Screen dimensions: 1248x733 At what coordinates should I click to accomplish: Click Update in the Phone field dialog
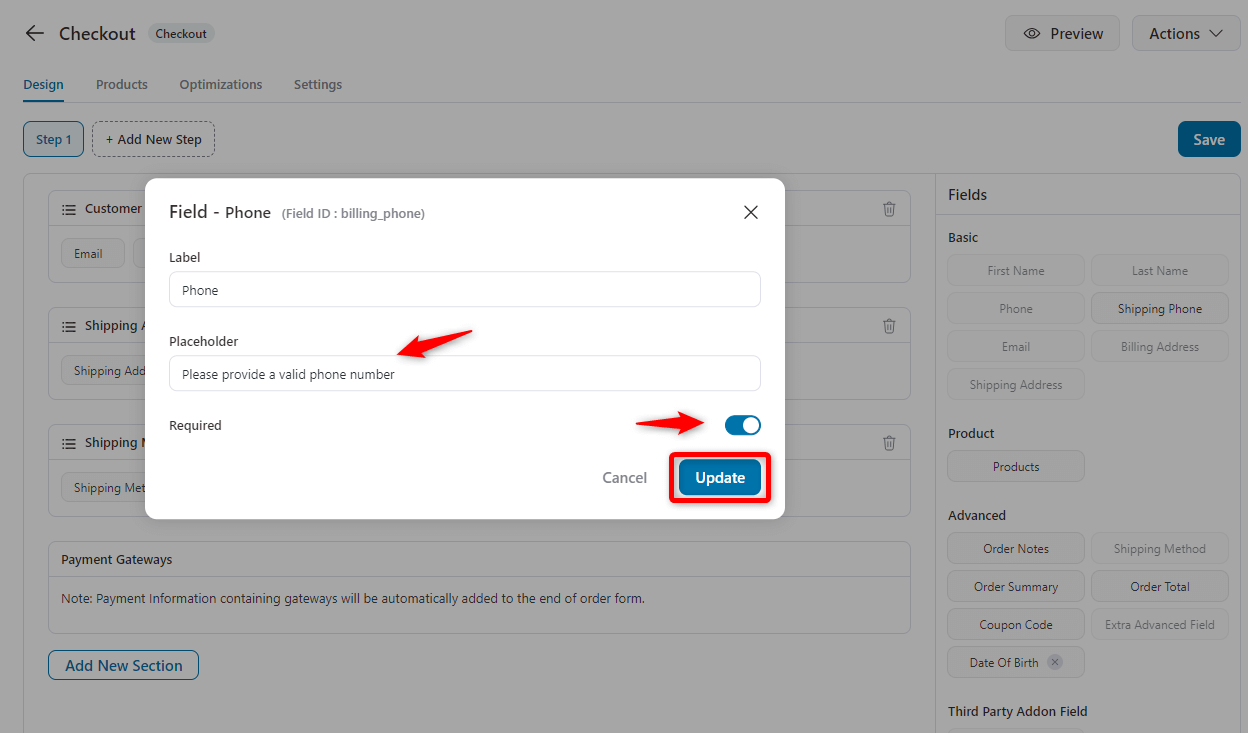pyautogui.click(x=720, y=478)
